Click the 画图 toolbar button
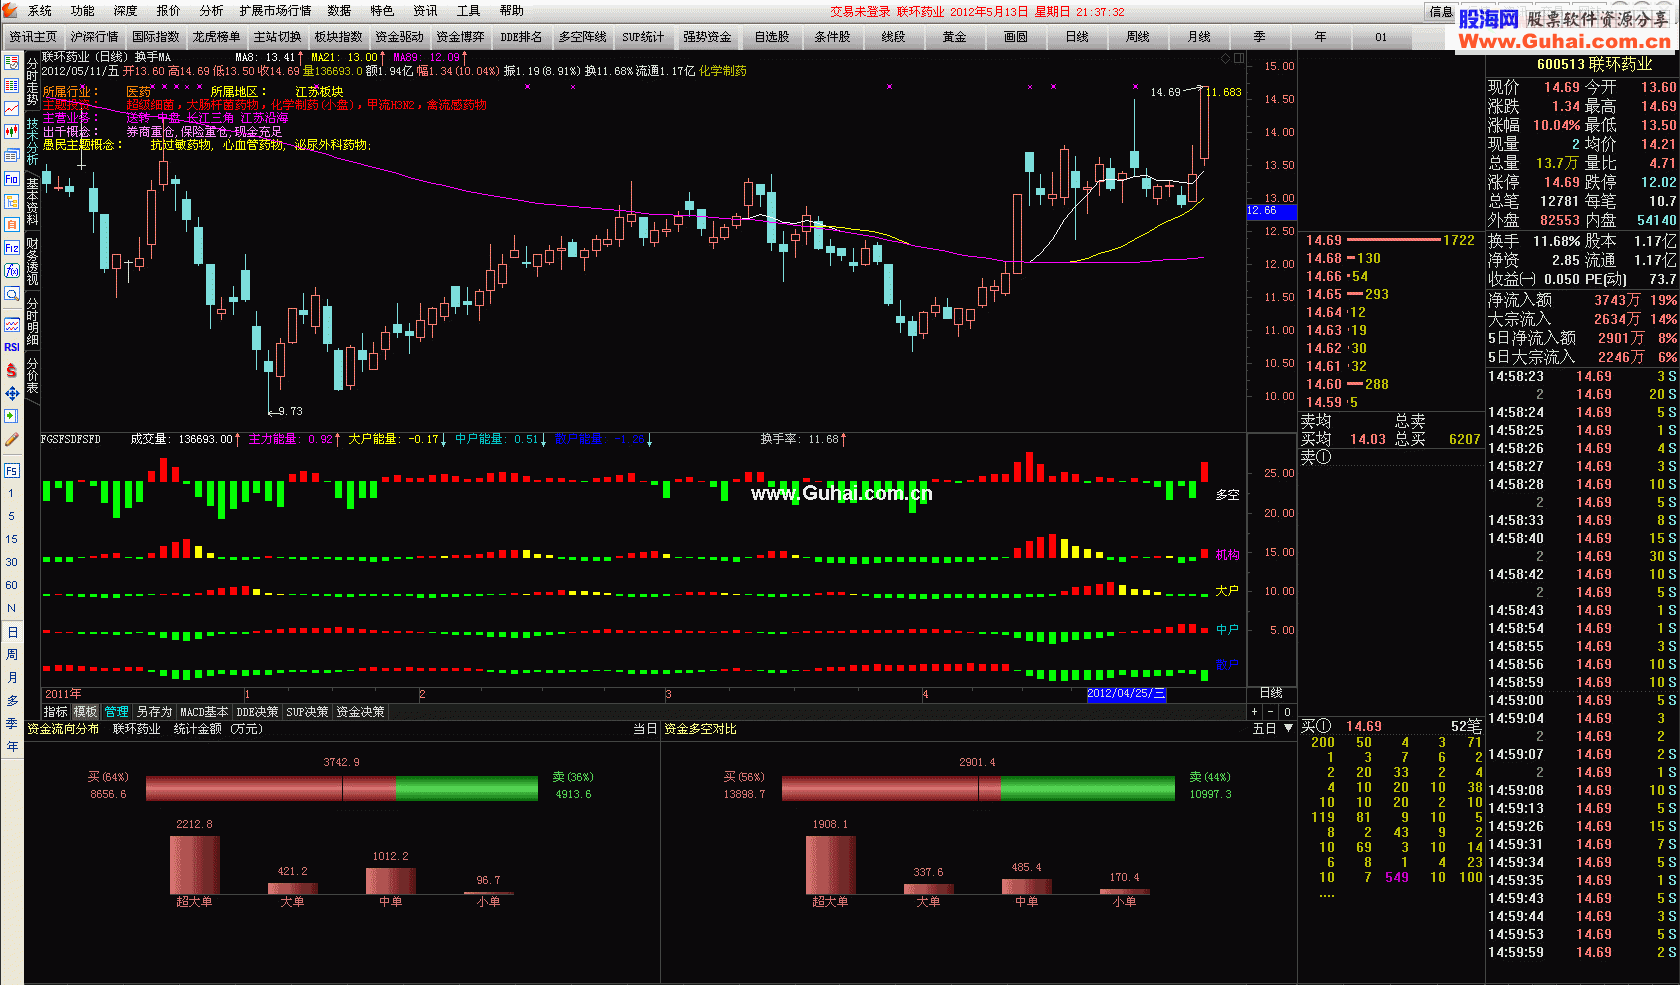 click(x=1015, y=37)
